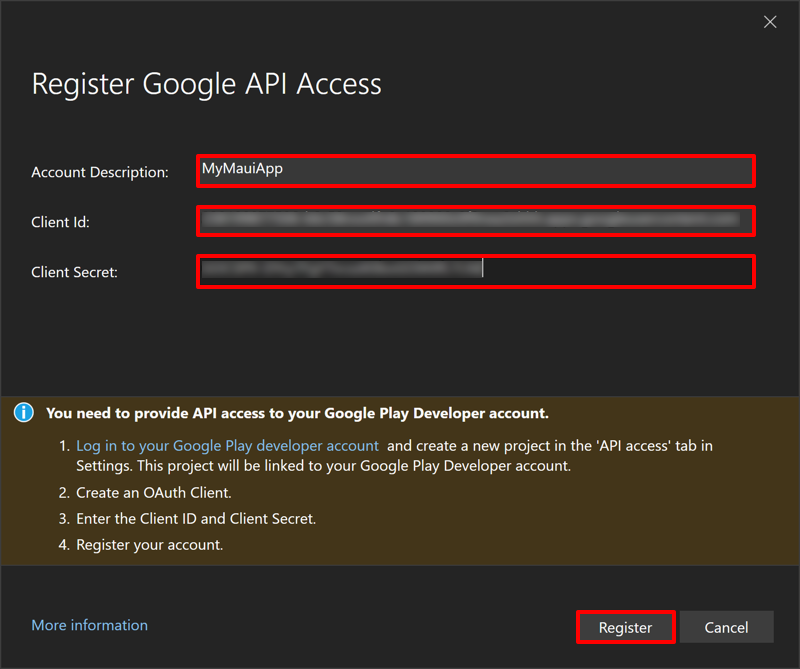Click the Account Description label
This screenshot has width=800, height=669.
point(100,172)
